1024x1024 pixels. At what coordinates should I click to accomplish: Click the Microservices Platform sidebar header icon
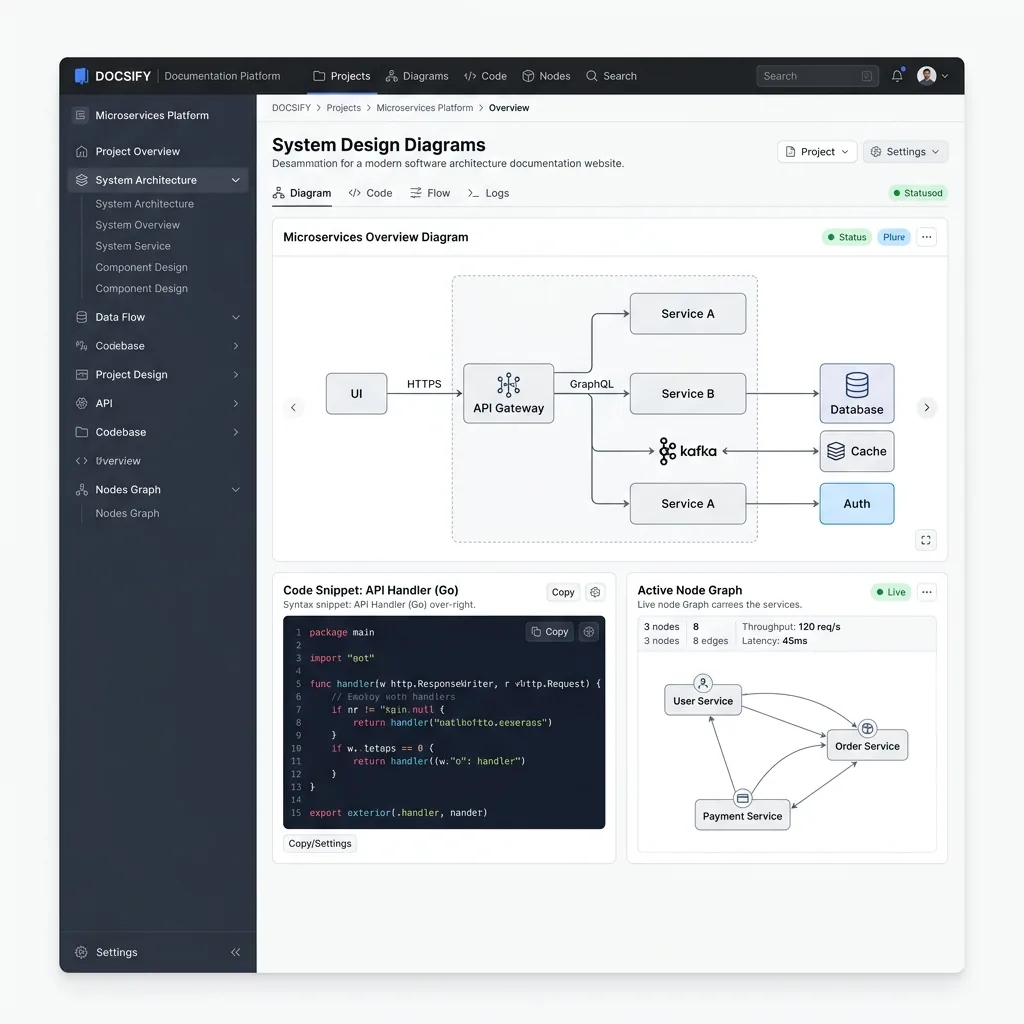(x=80, y=115)
